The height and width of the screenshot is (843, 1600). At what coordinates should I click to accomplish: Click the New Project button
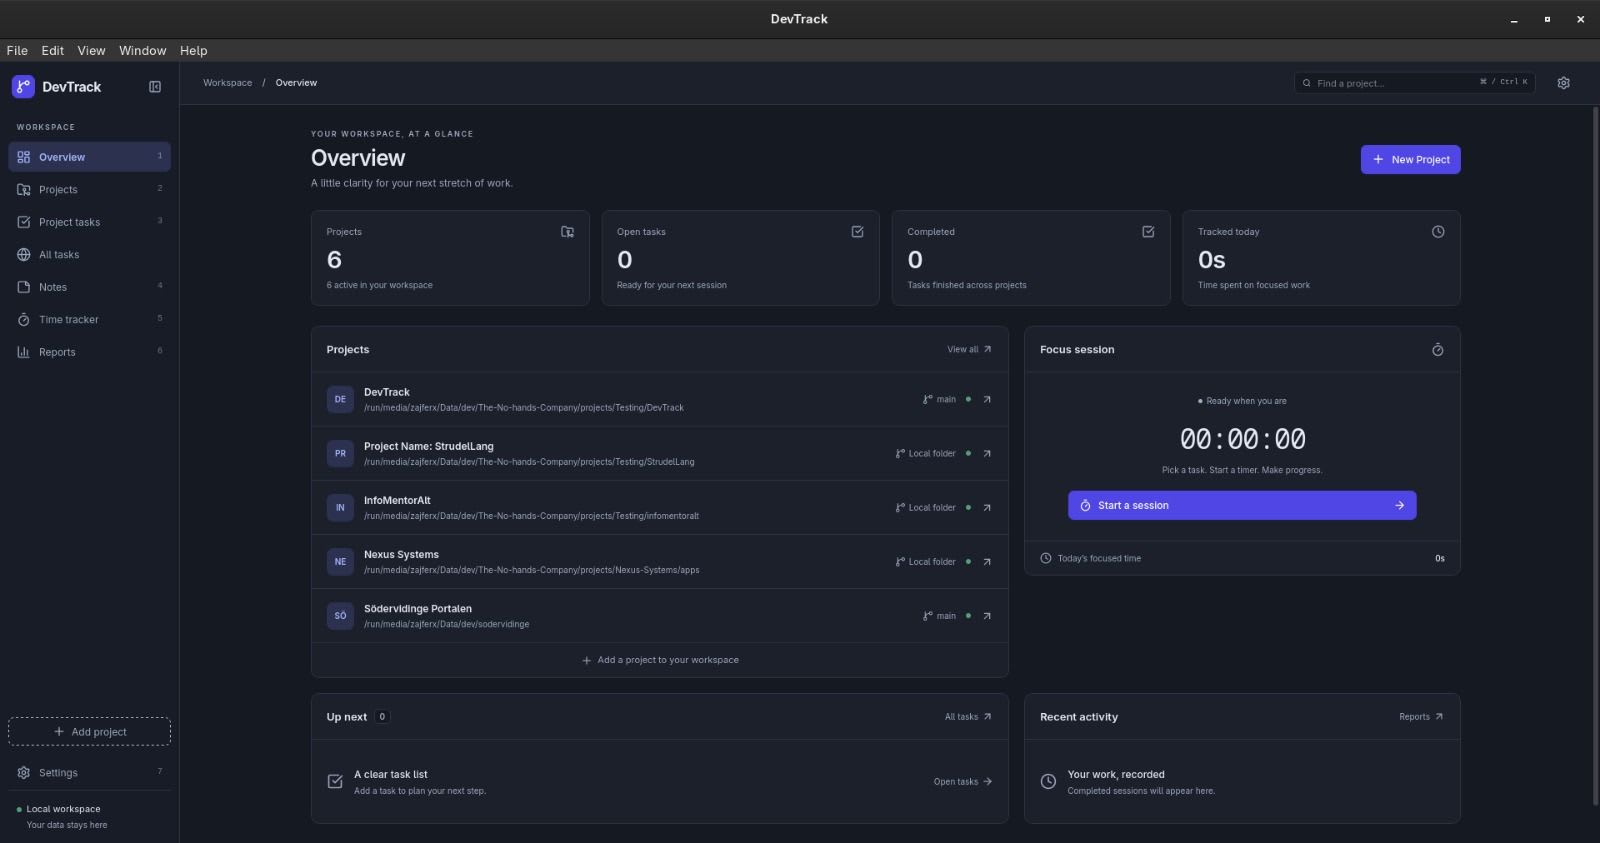[x=1410, y=160]
